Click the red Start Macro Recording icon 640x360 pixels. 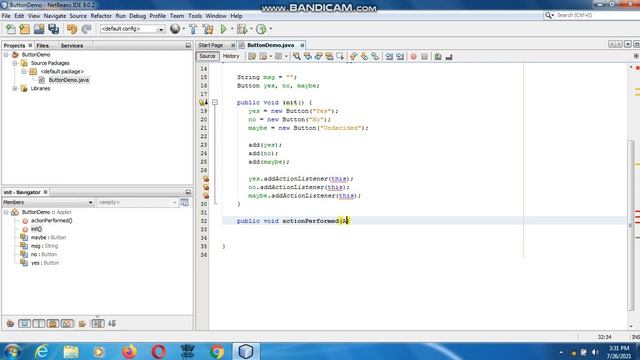413,57
